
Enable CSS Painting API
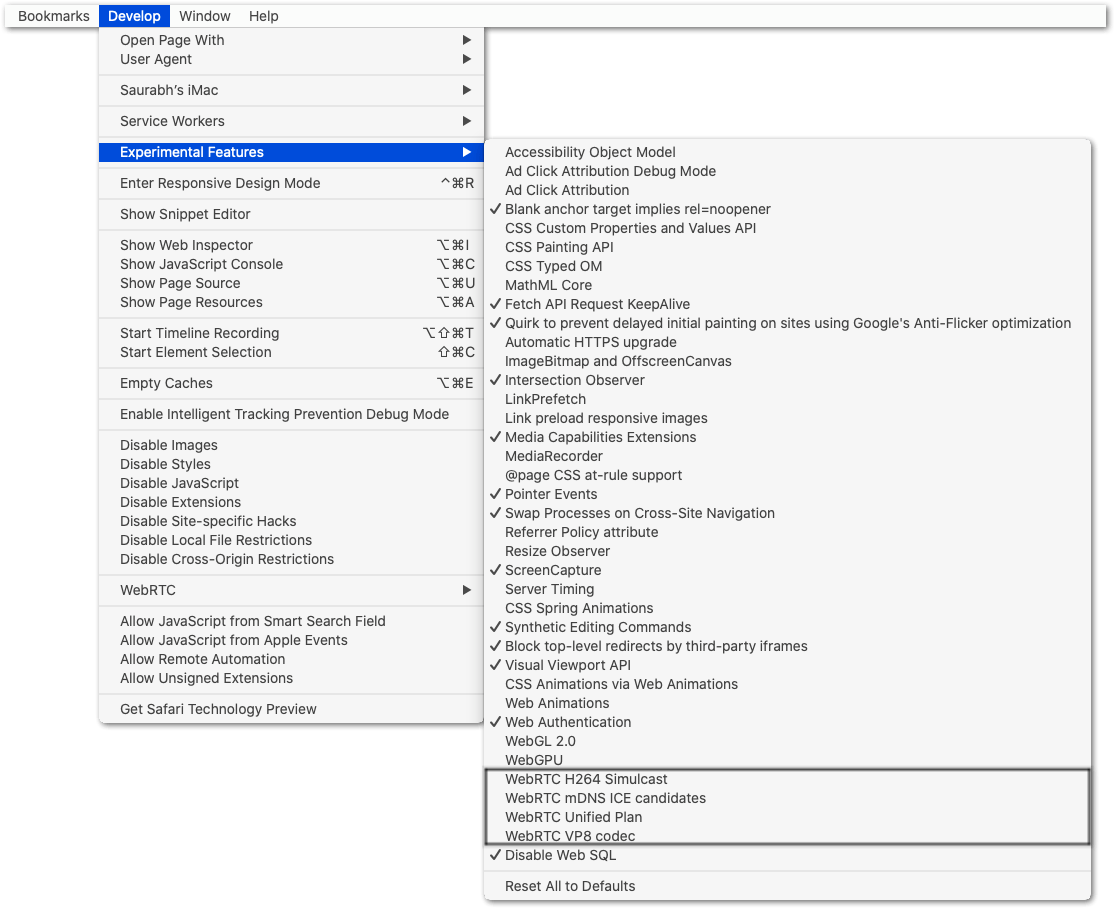(787, 248)
